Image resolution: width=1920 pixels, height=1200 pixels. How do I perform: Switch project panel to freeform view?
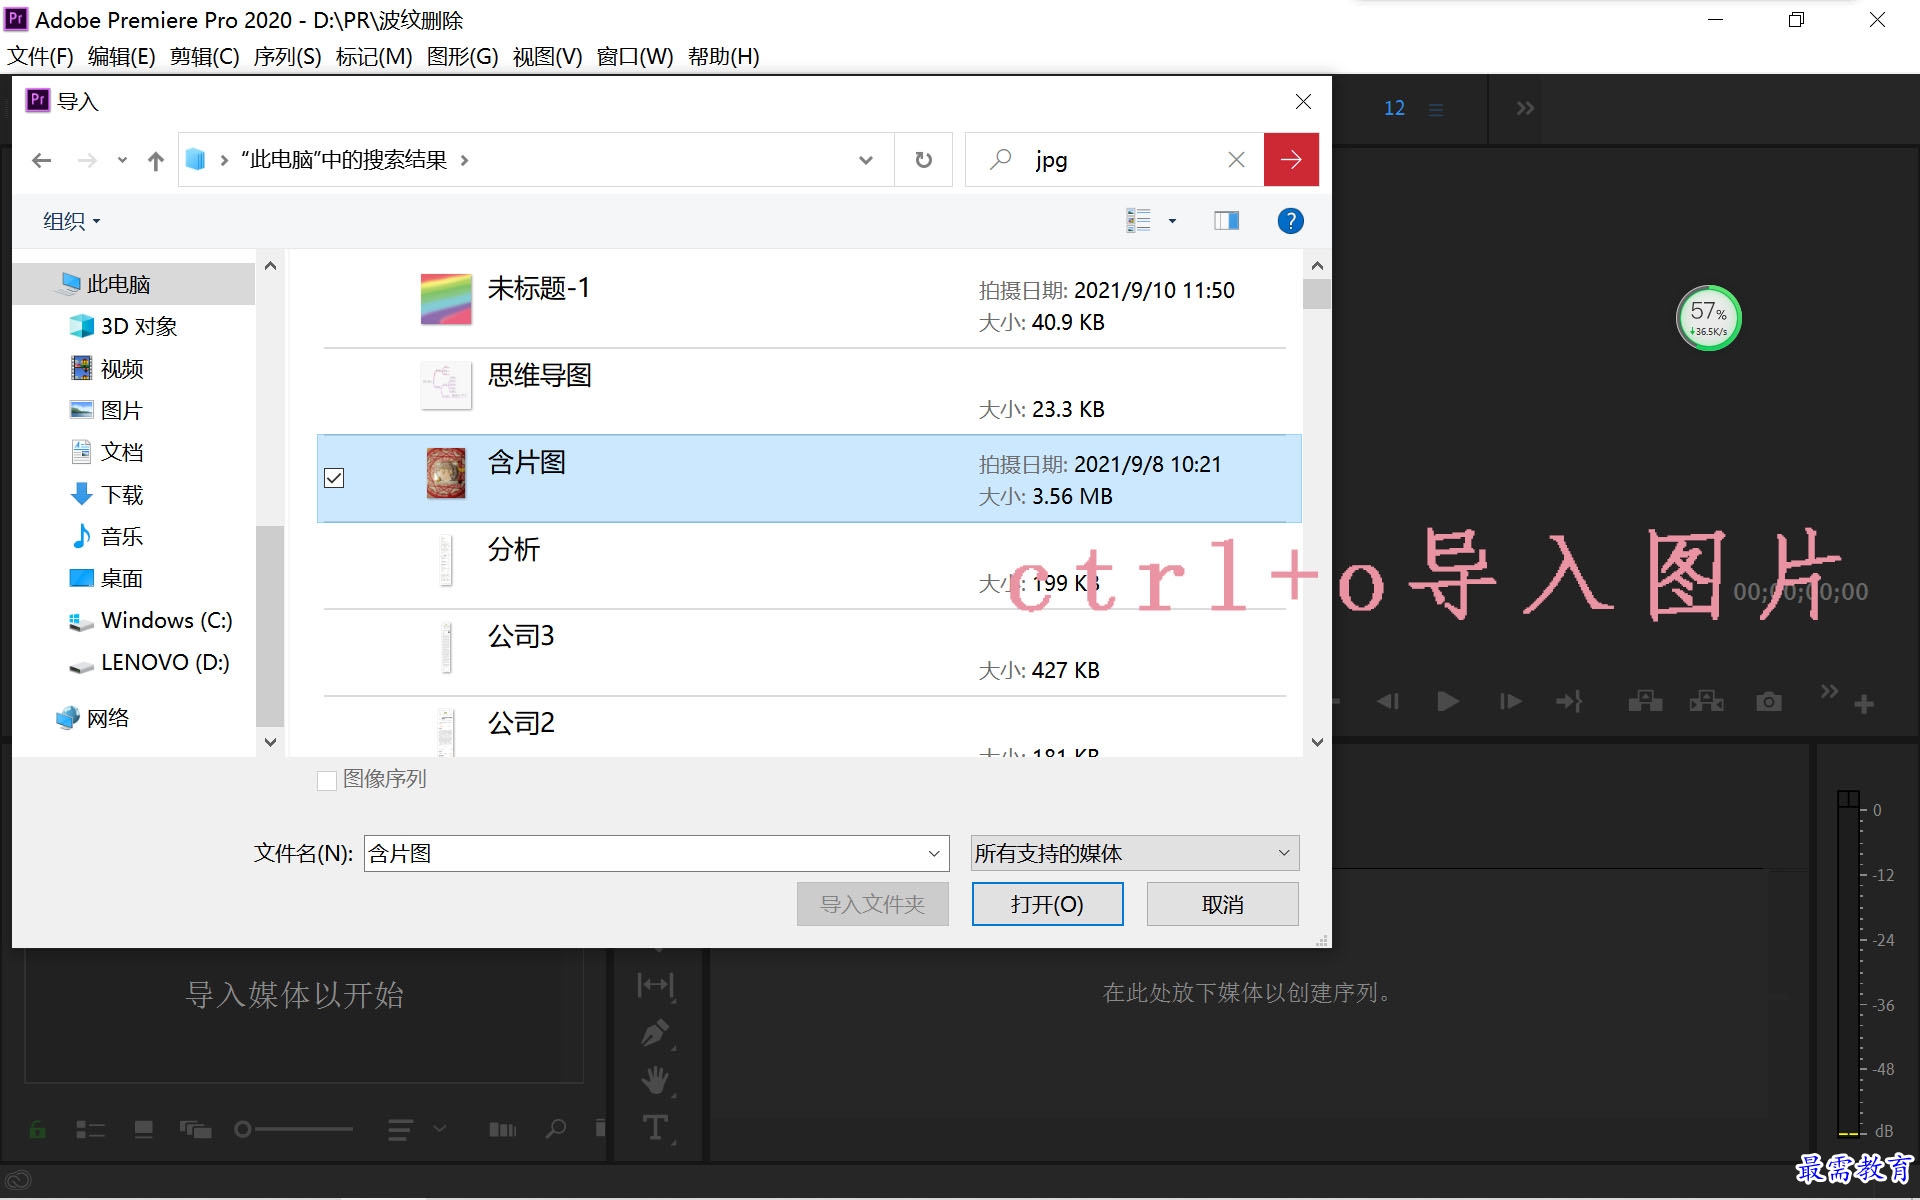[x=195, y=1129]
